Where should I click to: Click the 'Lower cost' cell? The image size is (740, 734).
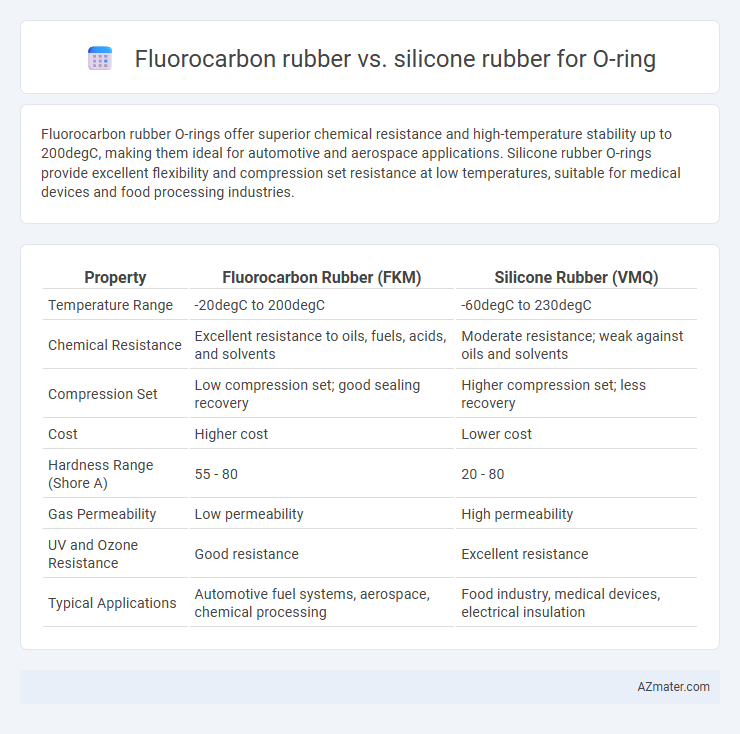pyautogui.click(x=496, y=434)
